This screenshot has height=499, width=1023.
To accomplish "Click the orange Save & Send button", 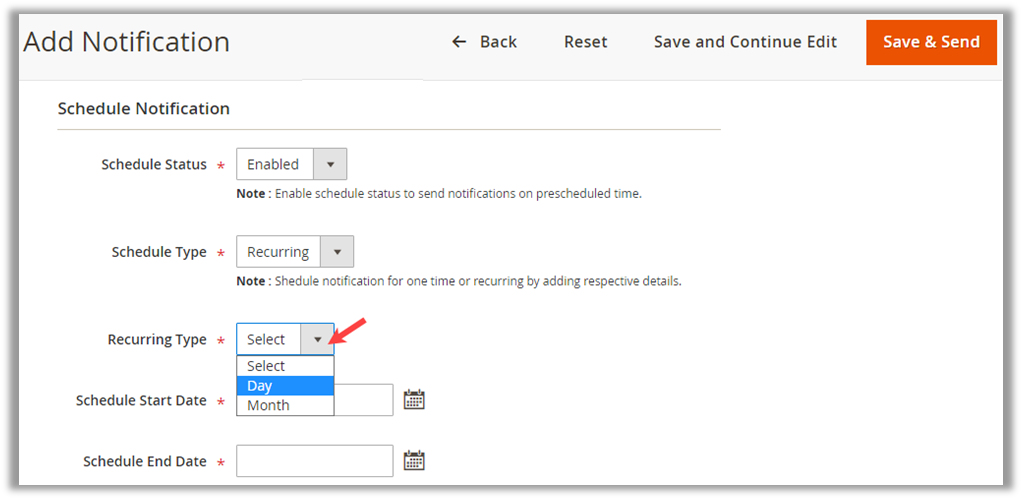I will [931, 42].
